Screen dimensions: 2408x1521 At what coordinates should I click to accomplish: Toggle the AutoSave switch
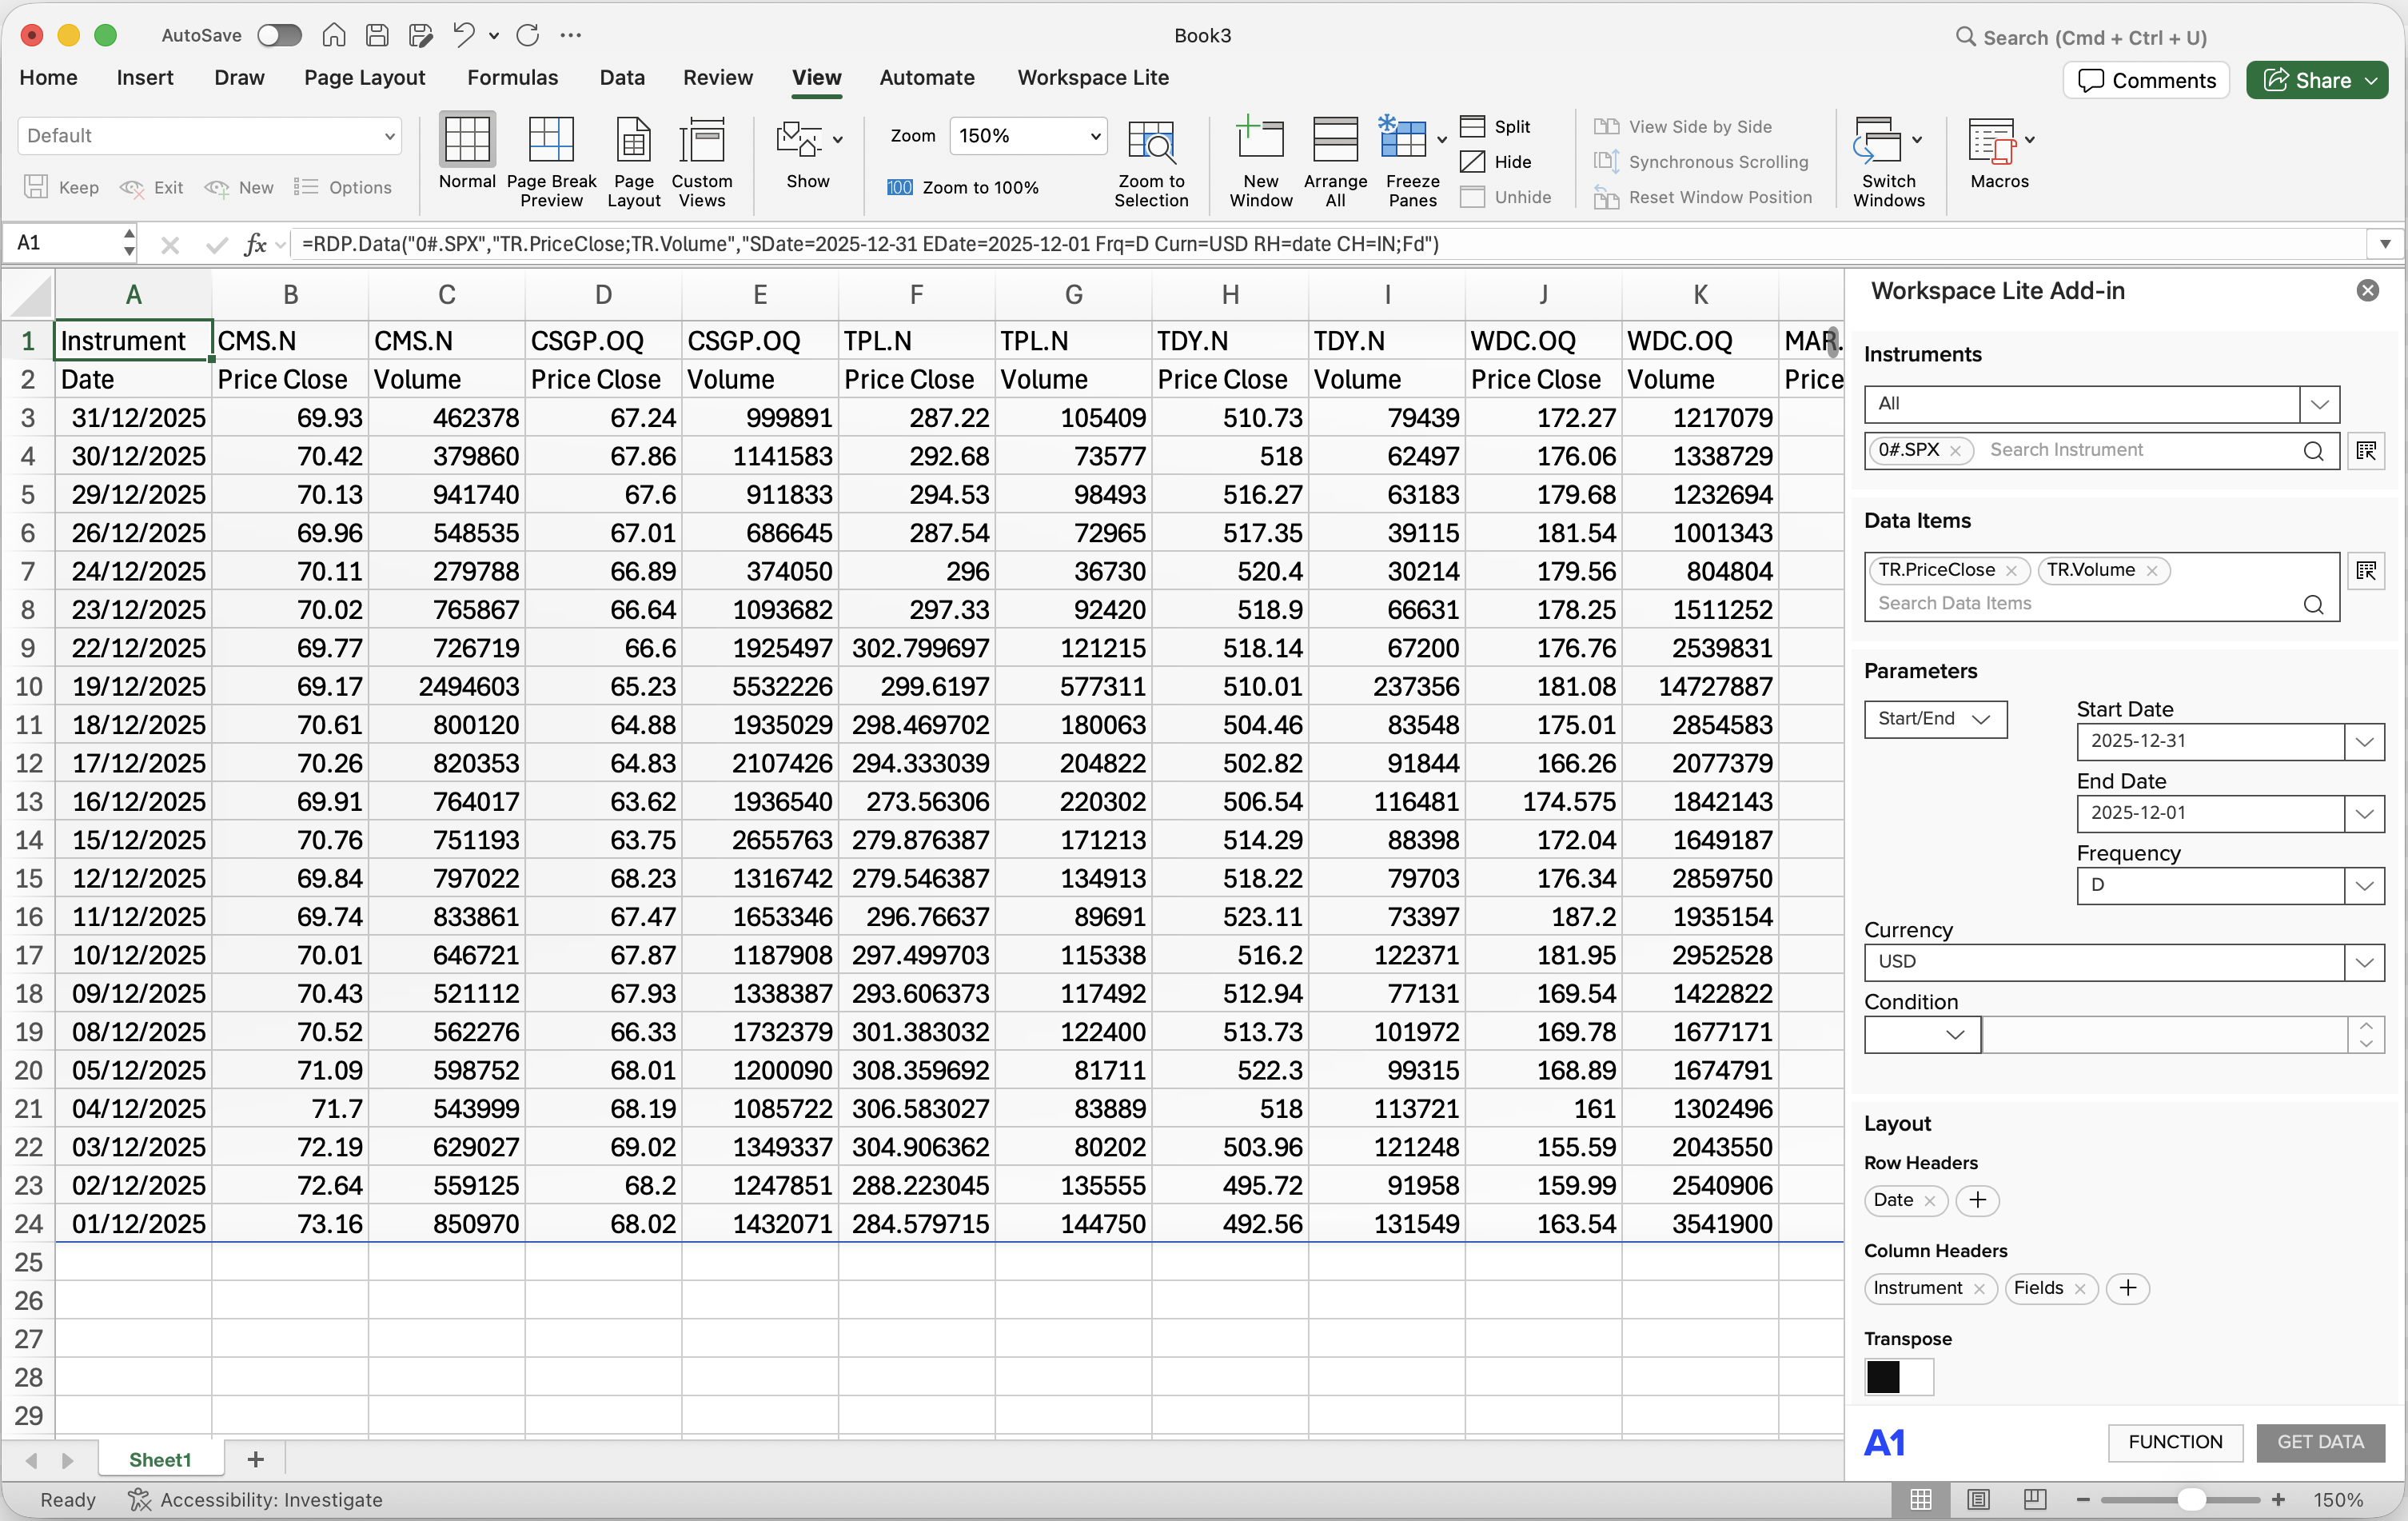coord(279,36)
